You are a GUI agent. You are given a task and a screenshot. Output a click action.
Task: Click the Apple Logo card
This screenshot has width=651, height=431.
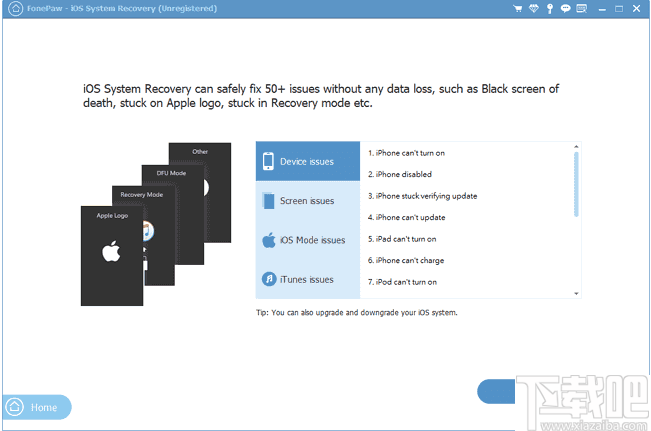(112, 256)
